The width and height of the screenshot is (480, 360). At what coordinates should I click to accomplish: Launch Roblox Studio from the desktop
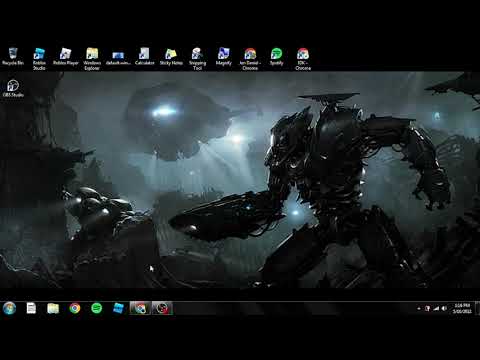(x=39, y=59)
